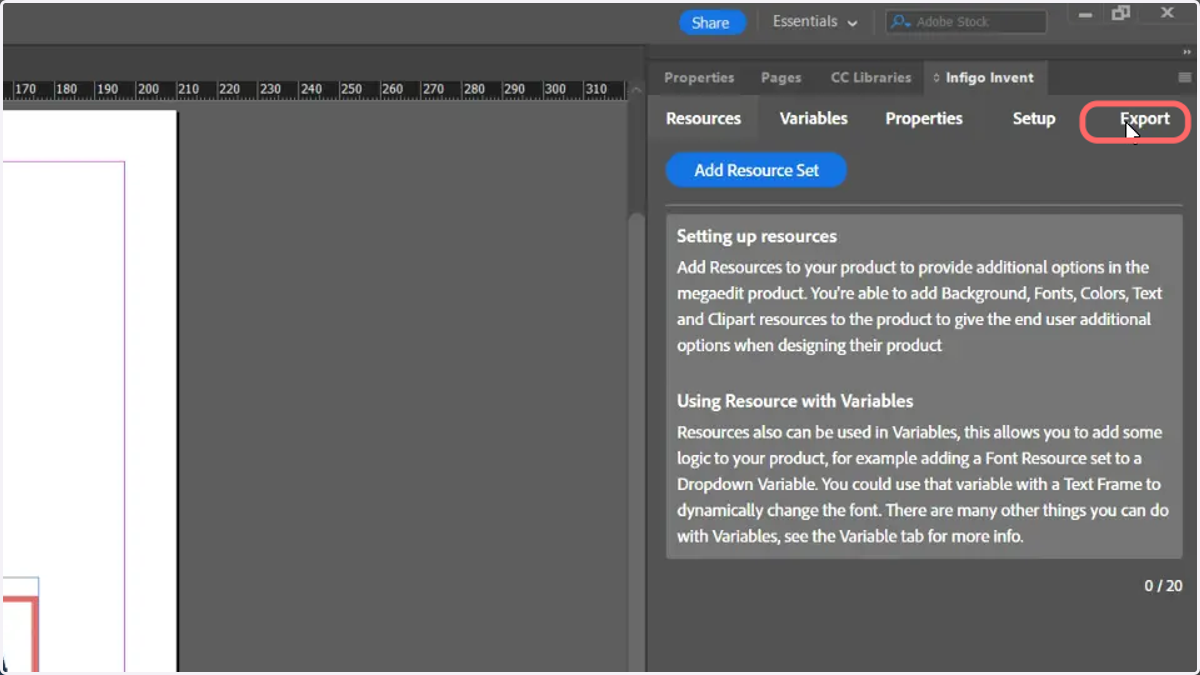Screen dimensions: 1200x675
Task: Click the Adobe Stock search field
Action: coord(967,22)
